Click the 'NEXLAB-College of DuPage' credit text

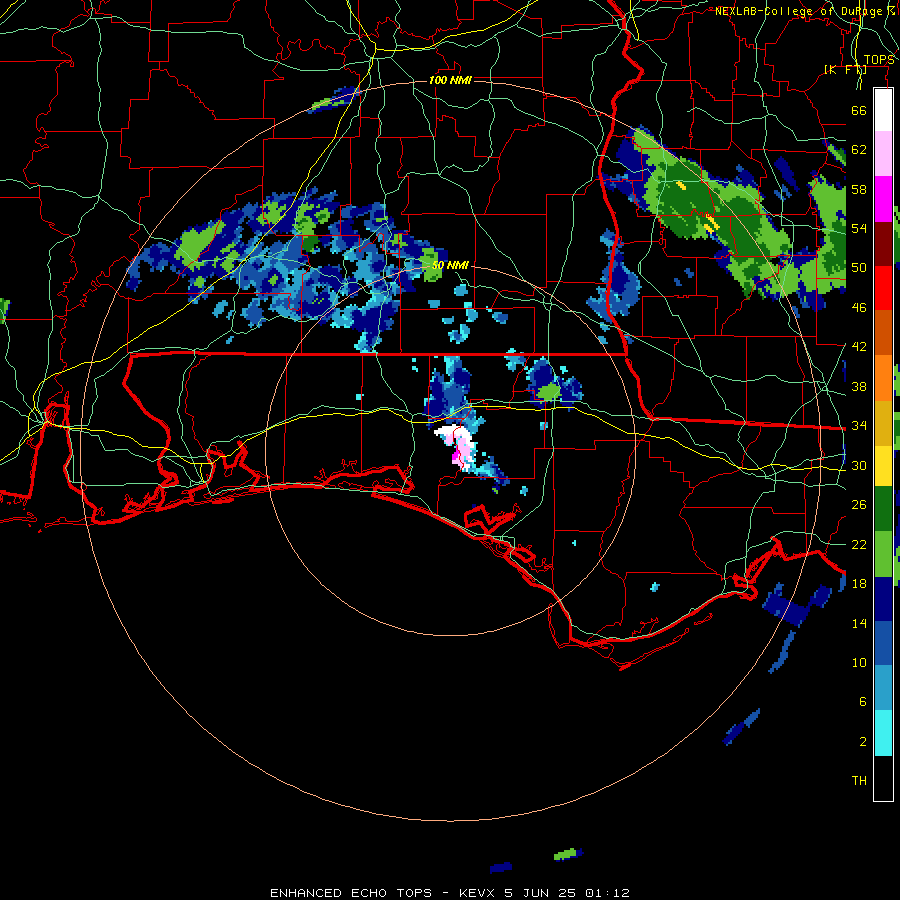click(805, 11)
